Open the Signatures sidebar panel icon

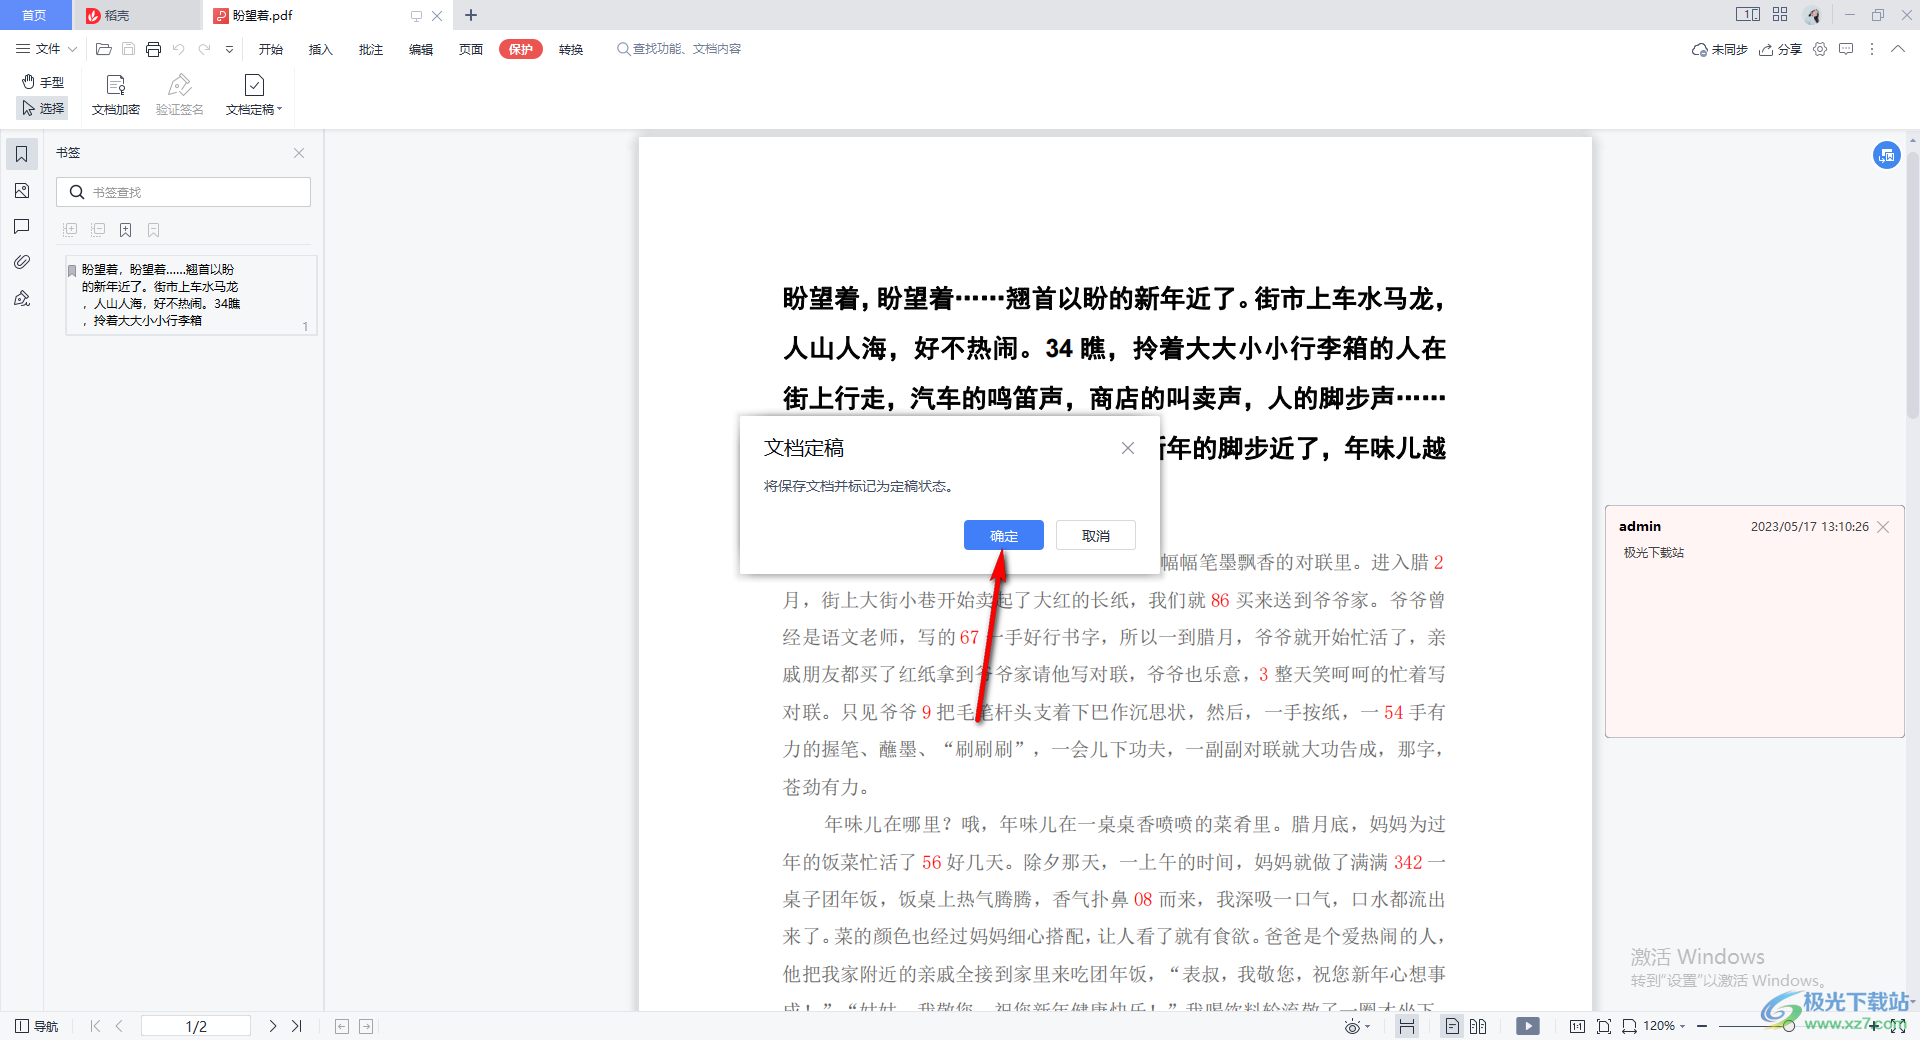click(x=21, y=298)
